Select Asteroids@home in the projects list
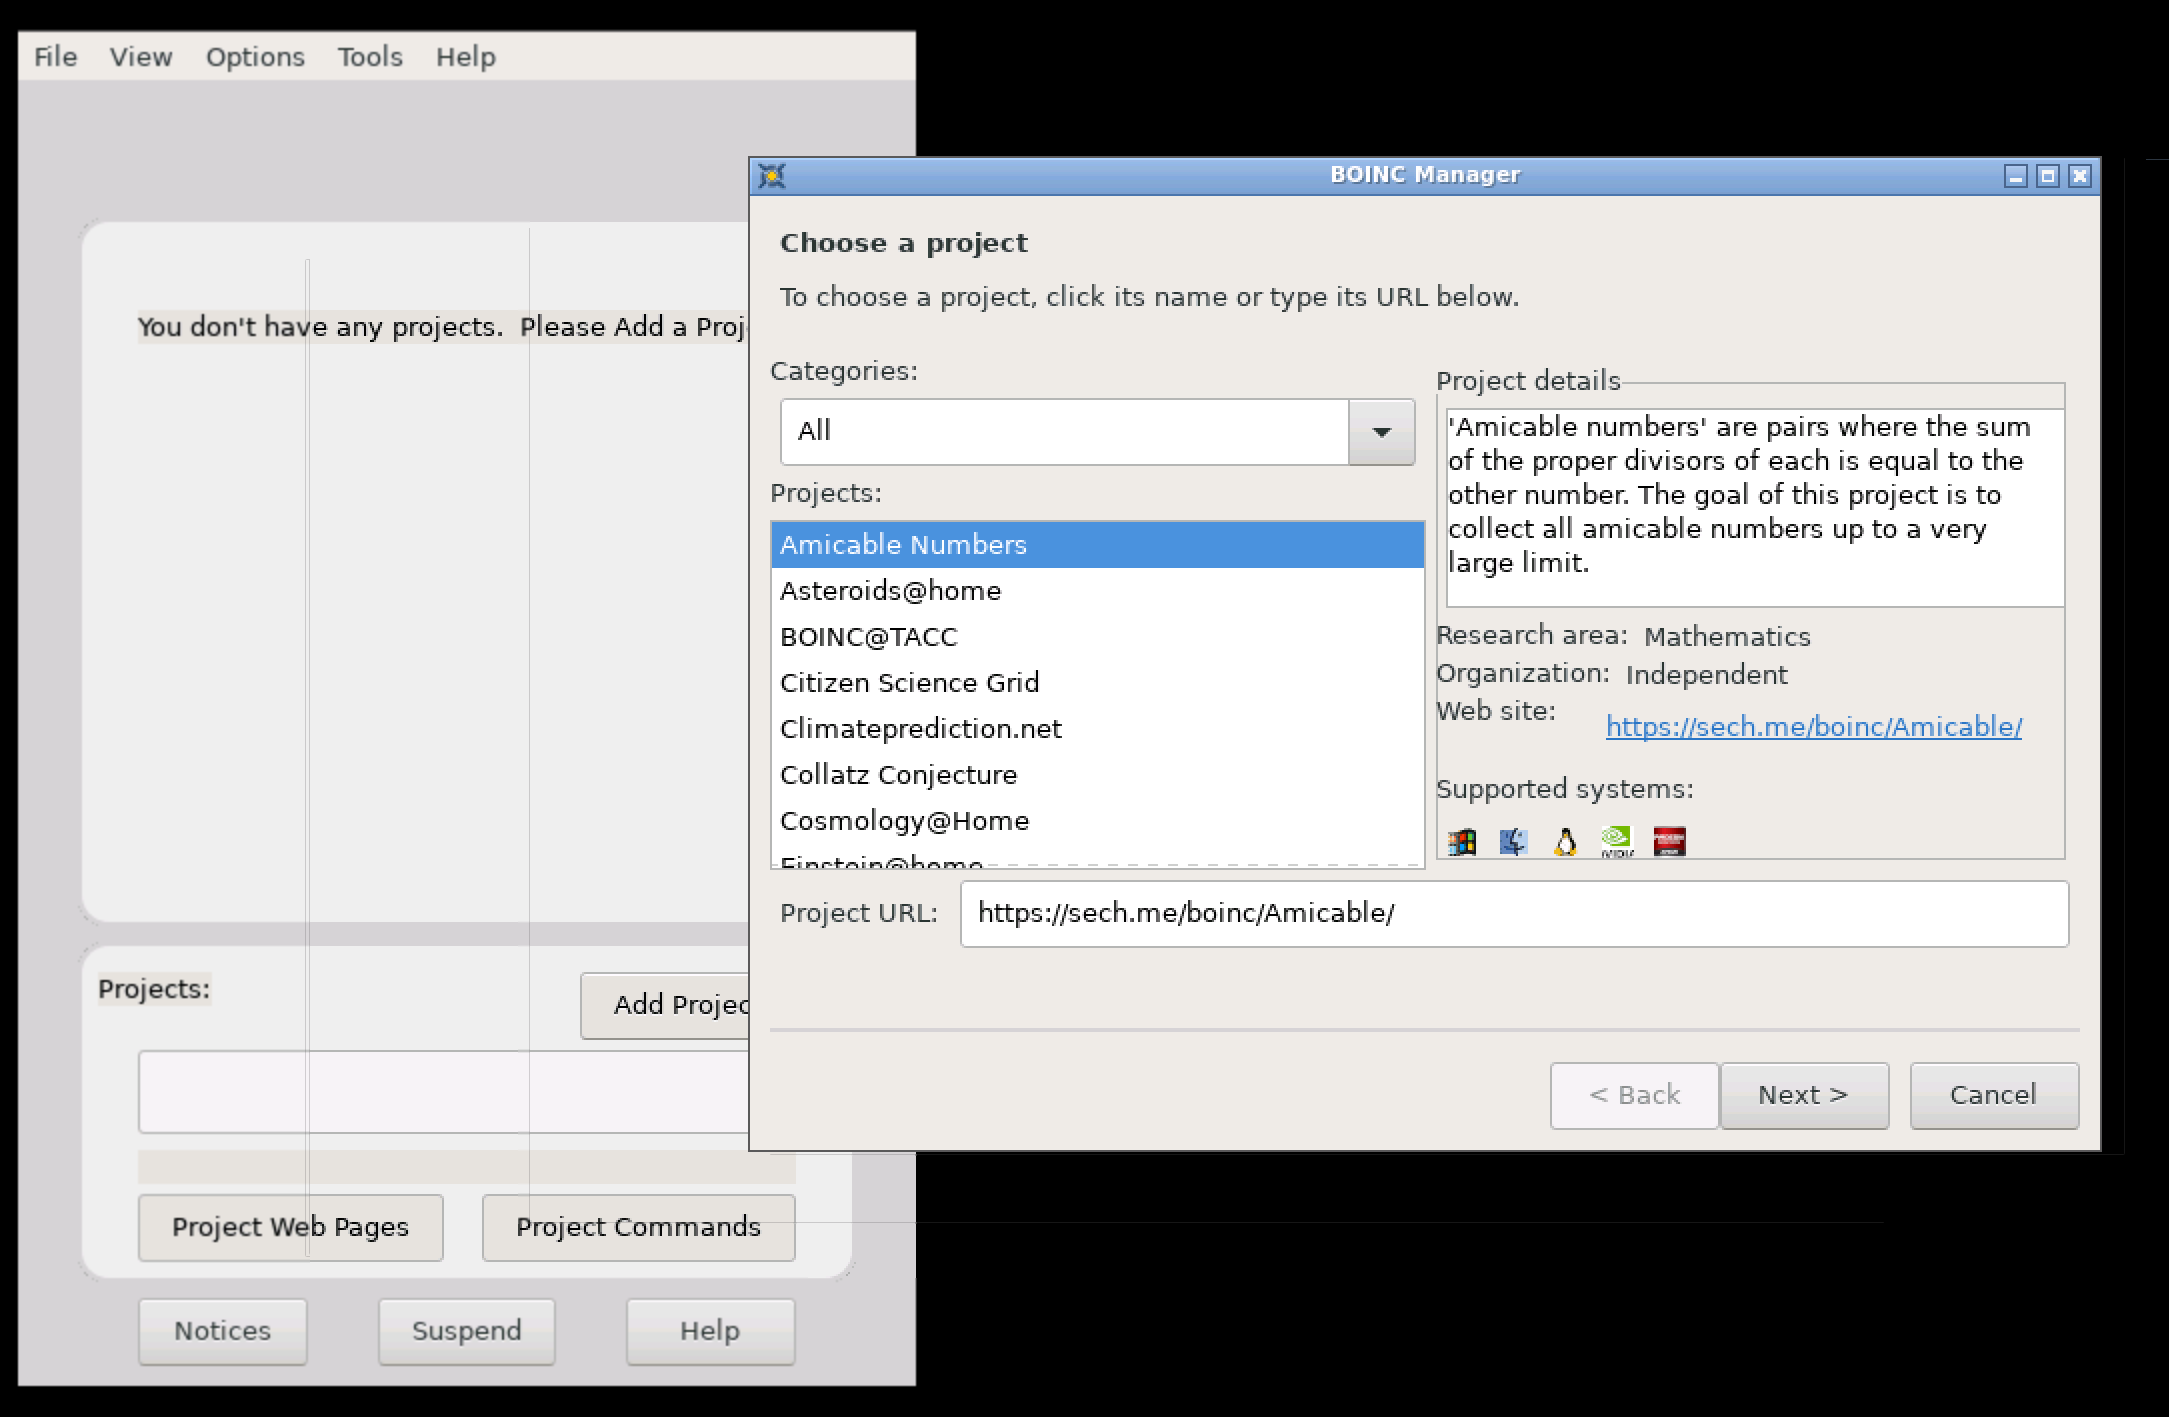Viewport: 2169px width, 1417px height. click(x=1097, y=591)
